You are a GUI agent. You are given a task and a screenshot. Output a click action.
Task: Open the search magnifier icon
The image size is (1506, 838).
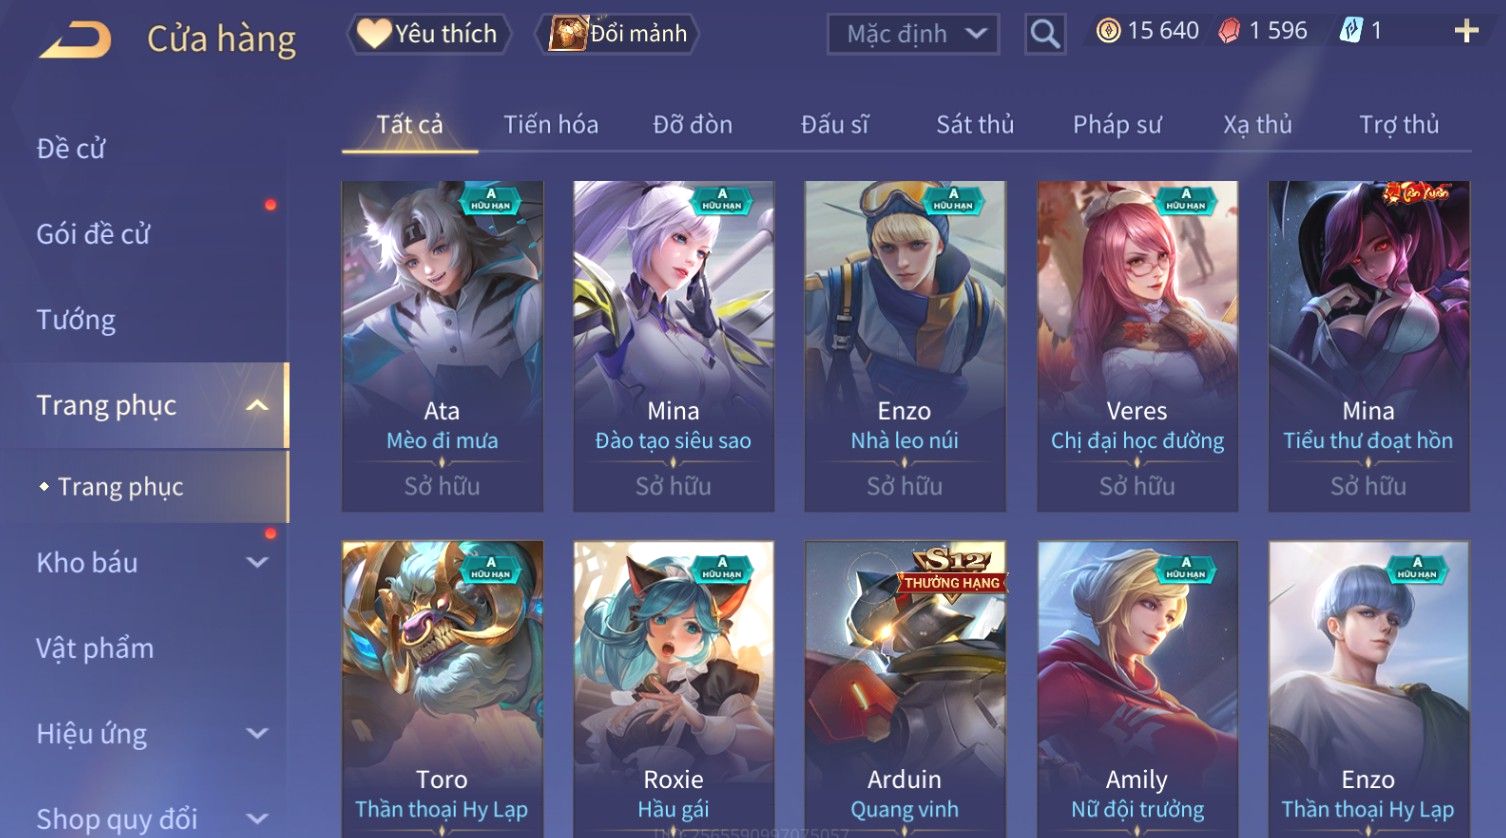tap(1045, 34)
